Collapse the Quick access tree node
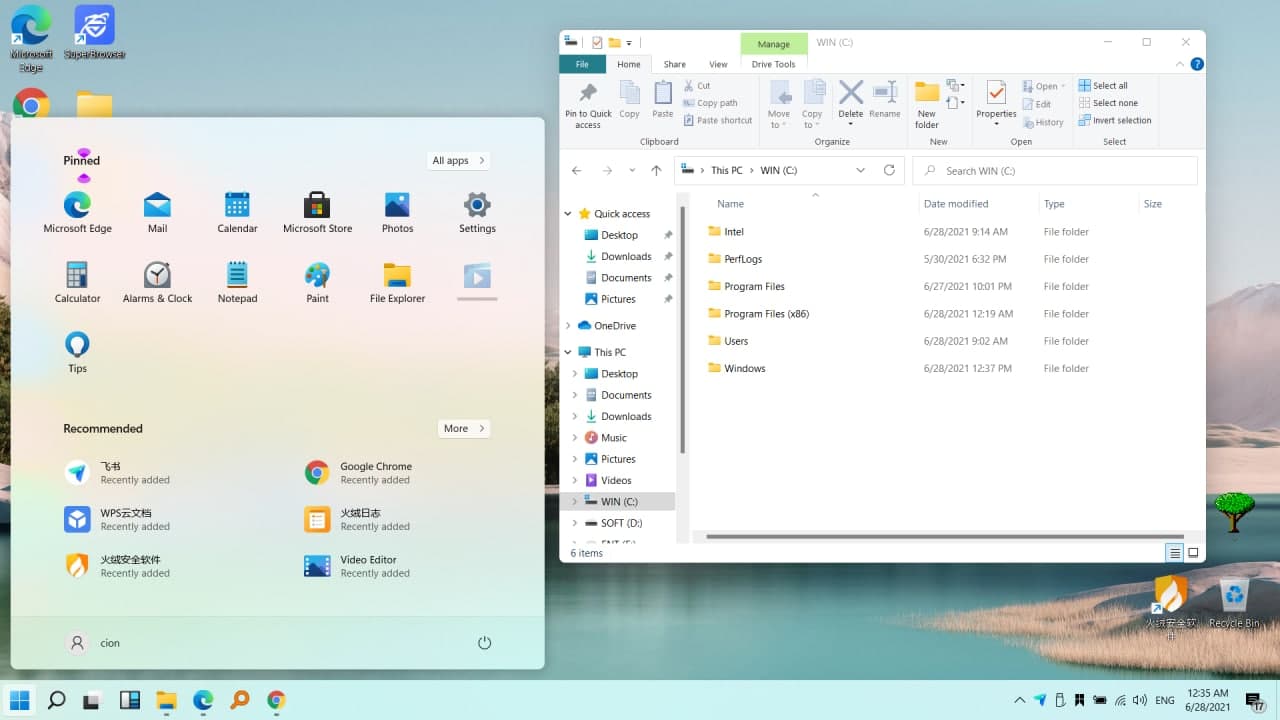 tap(568, 213)
